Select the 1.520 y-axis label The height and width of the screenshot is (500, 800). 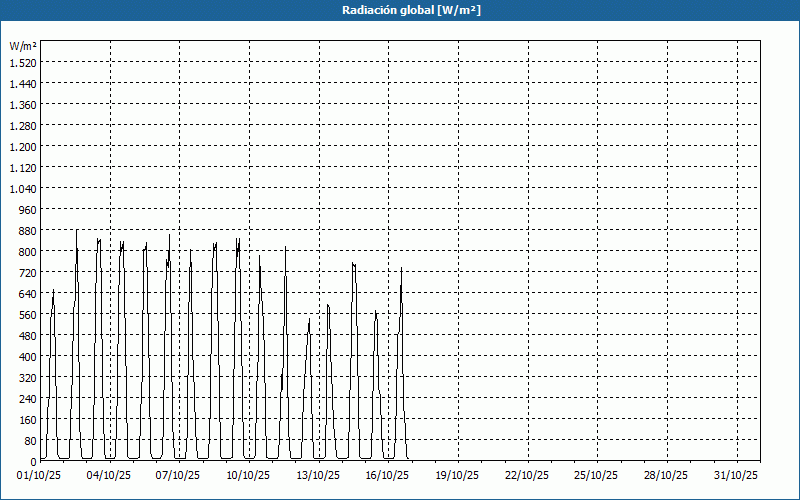click(22, 62)
